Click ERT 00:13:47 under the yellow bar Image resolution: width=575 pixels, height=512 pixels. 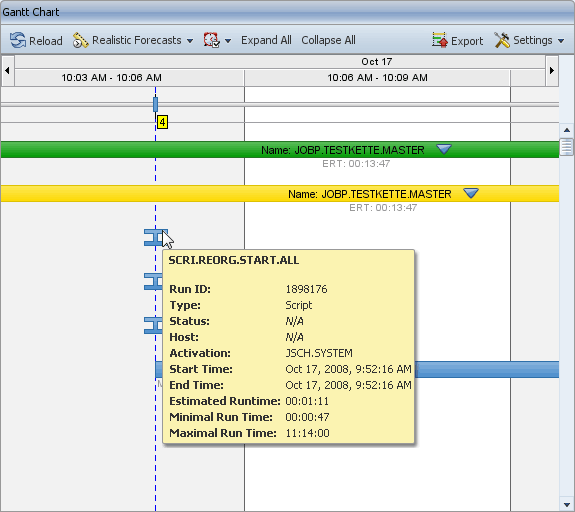click(383, 208)
